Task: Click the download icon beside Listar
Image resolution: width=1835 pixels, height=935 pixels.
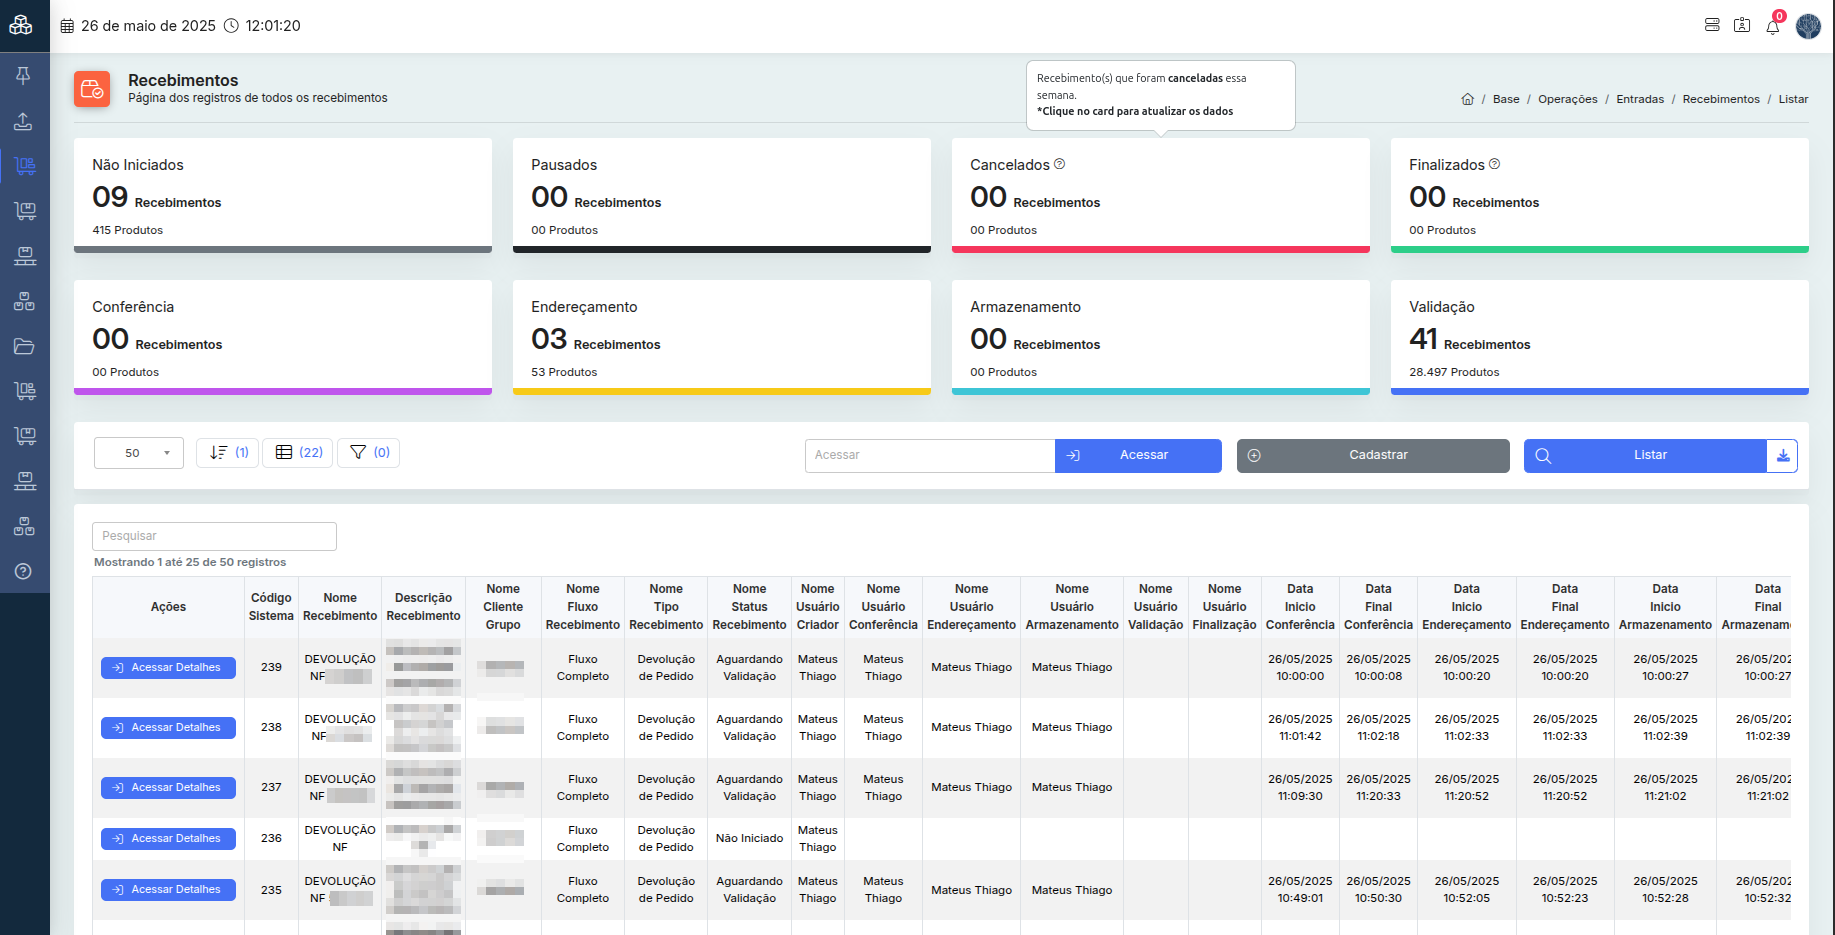Action: pos(1782,456)
